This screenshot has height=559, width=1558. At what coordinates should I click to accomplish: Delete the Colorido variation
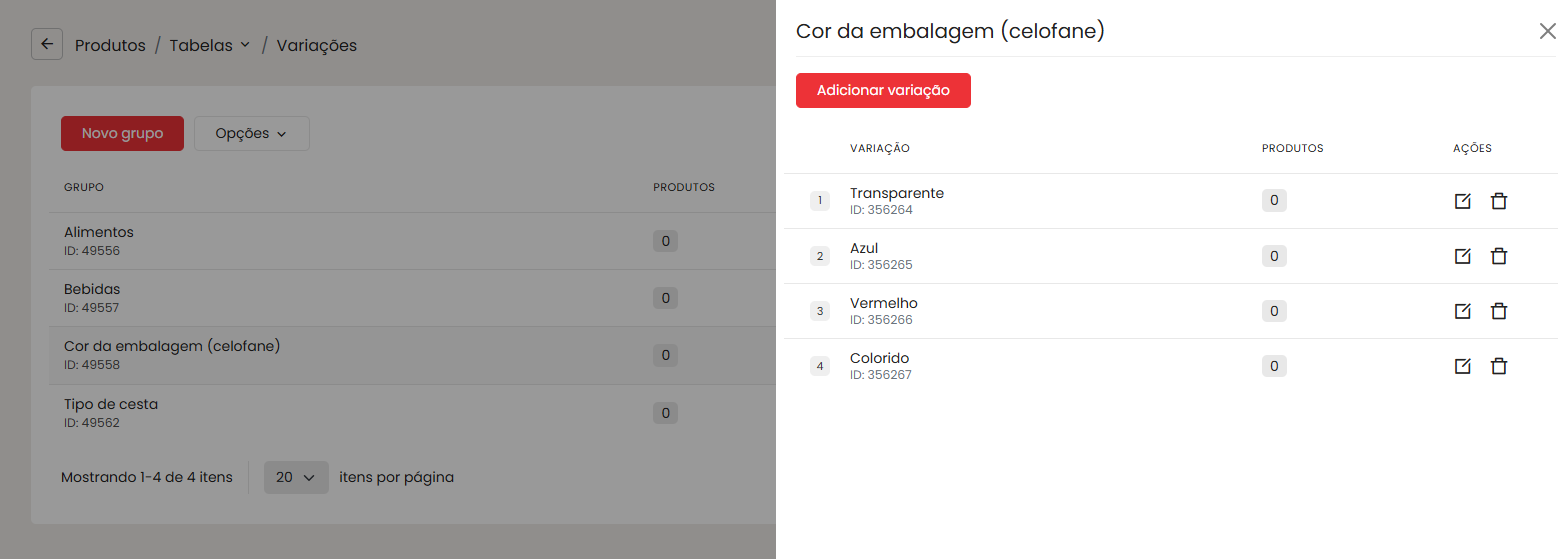[1498, 366]
